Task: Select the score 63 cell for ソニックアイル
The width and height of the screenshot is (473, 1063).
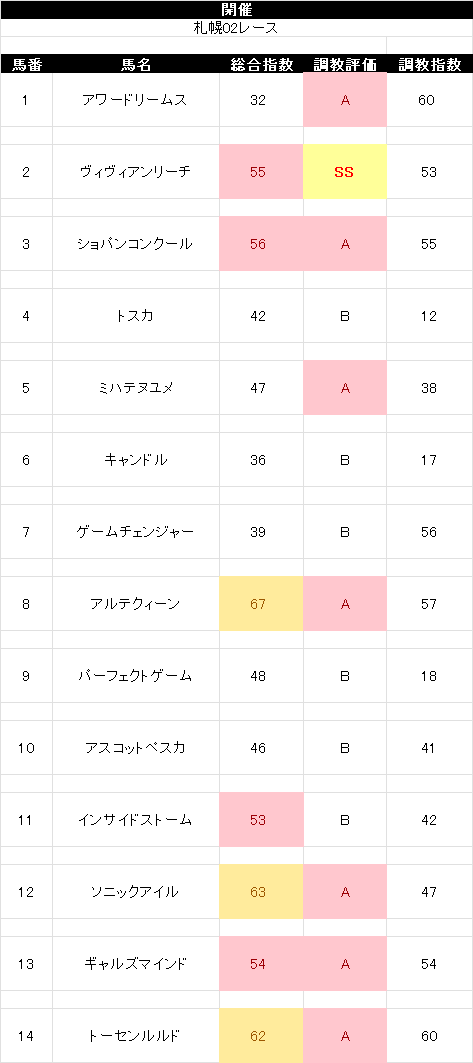Action: click(x=261, y=891)
